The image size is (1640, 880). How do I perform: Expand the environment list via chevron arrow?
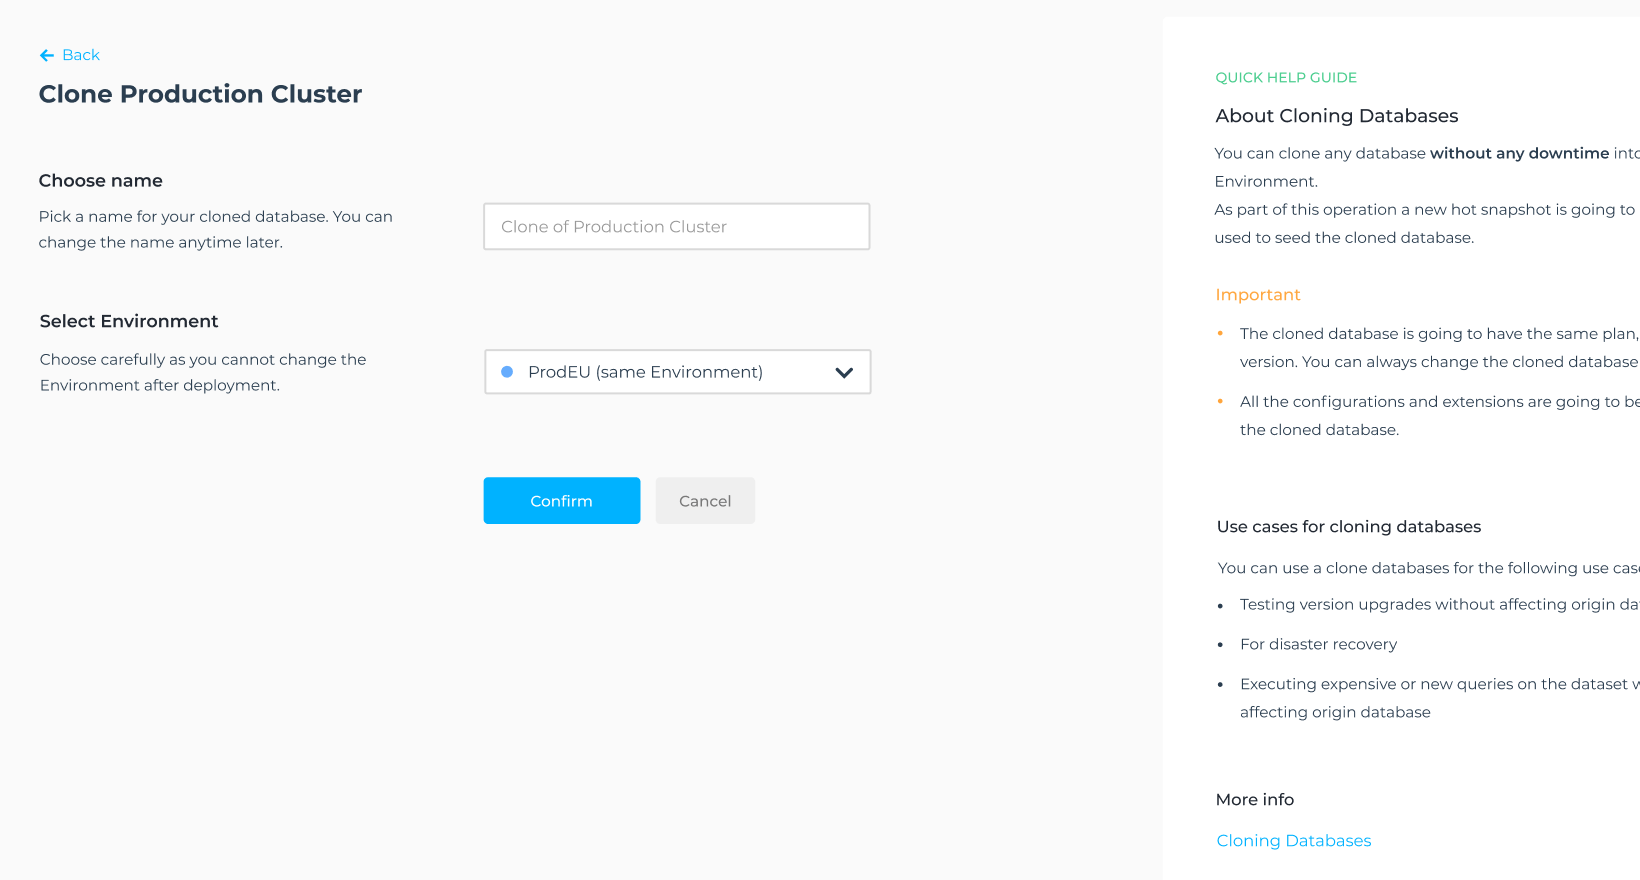[844, 372]
